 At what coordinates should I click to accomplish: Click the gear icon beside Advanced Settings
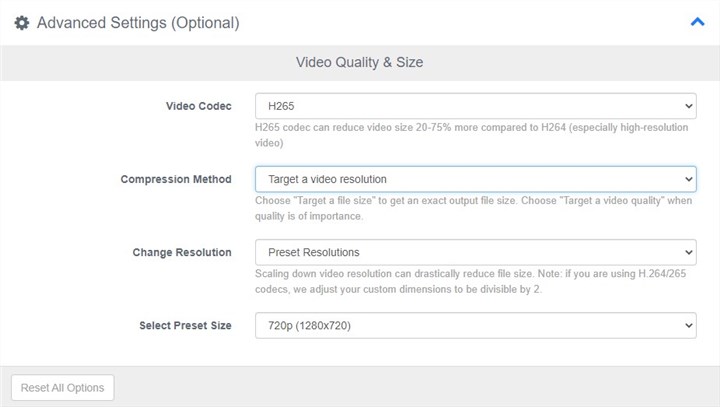(21, 22)
